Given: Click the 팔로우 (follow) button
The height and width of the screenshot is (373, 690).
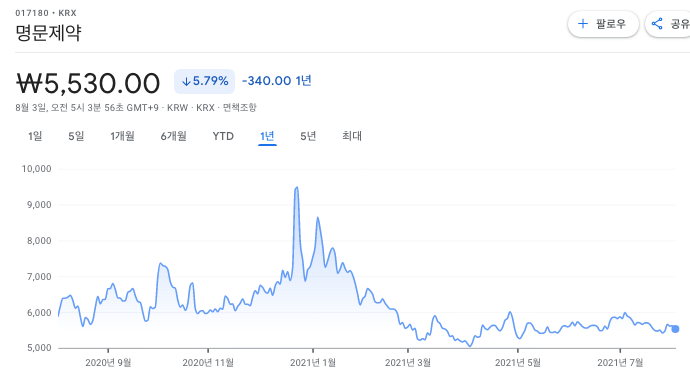Looking at the screenshot, I should (x=603, y=24).
